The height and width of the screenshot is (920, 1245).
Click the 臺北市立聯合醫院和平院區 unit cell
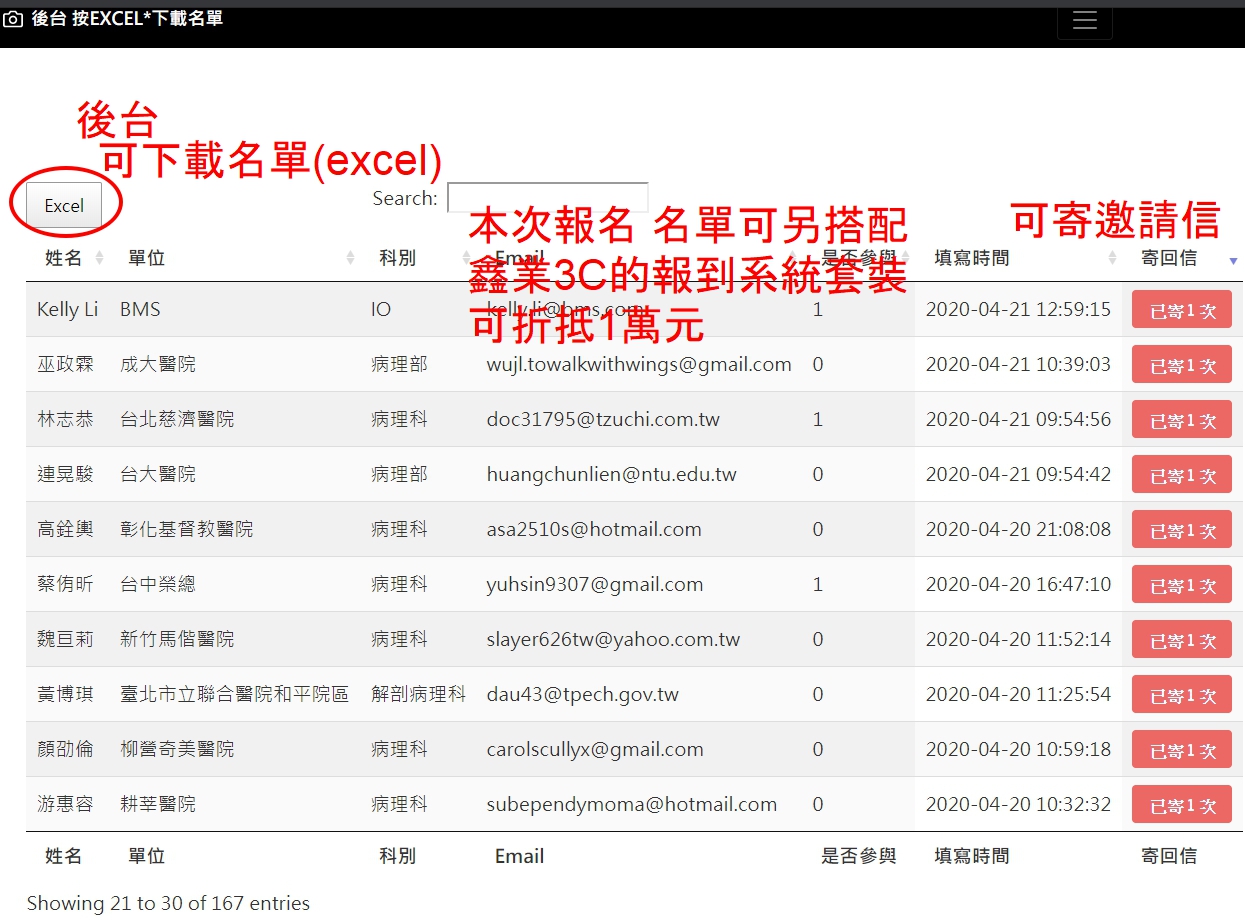click(234, 694)
